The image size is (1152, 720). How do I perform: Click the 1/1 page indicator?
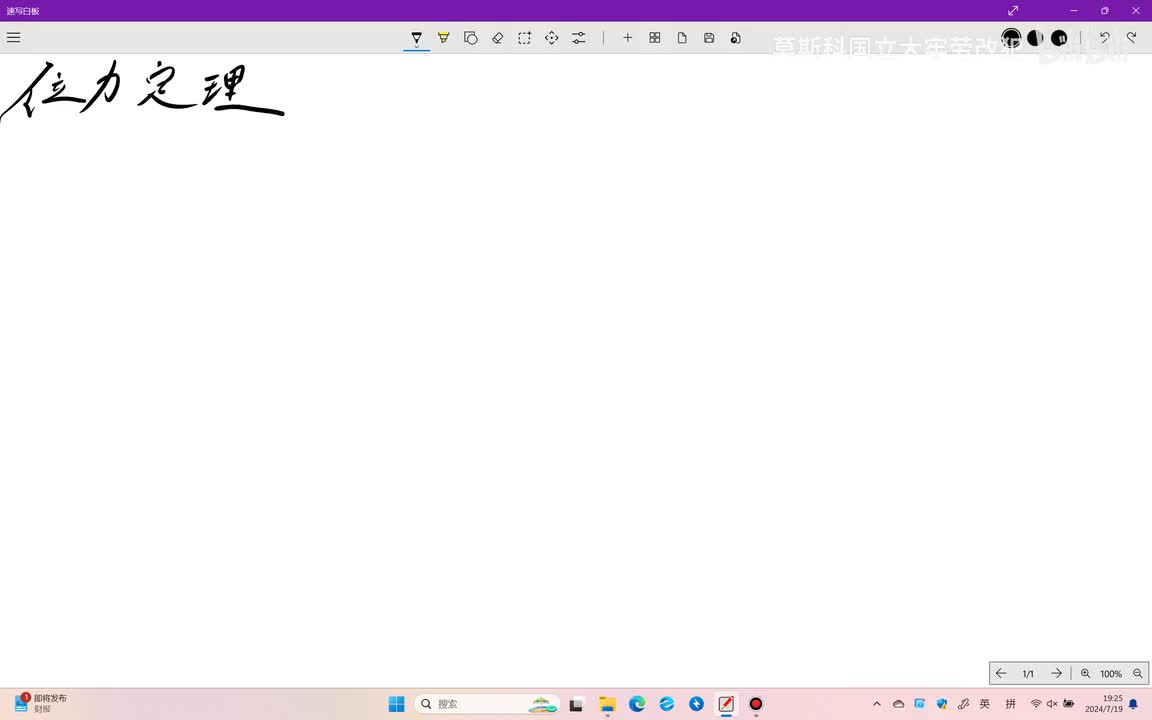click(x=1028, y=674)
